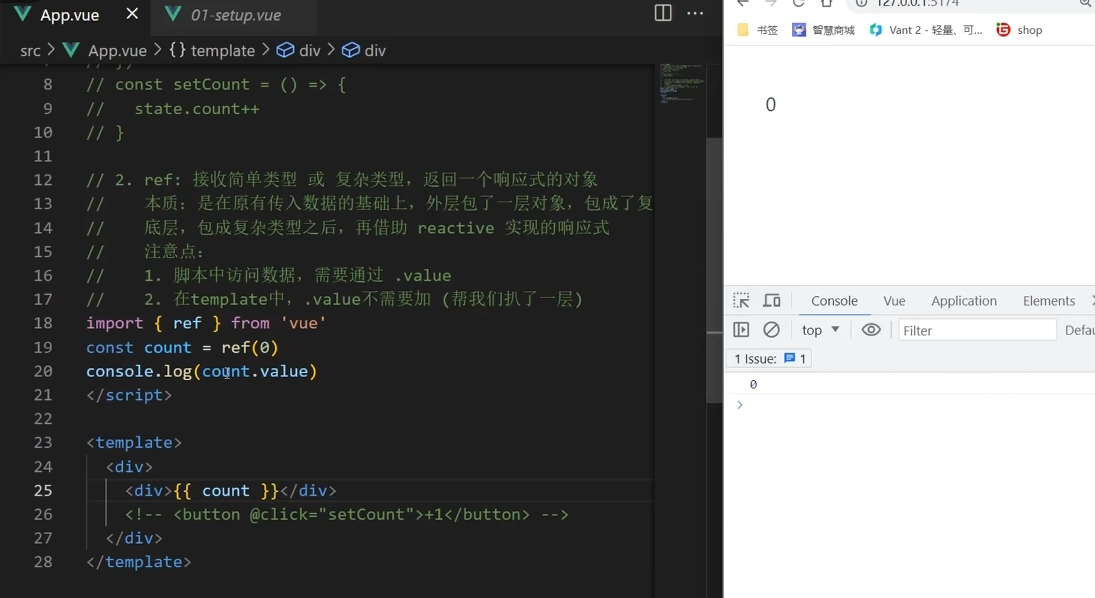Click 'state.count++' on line 9
Screen dimensions: 1095x598
coord(197,109)
